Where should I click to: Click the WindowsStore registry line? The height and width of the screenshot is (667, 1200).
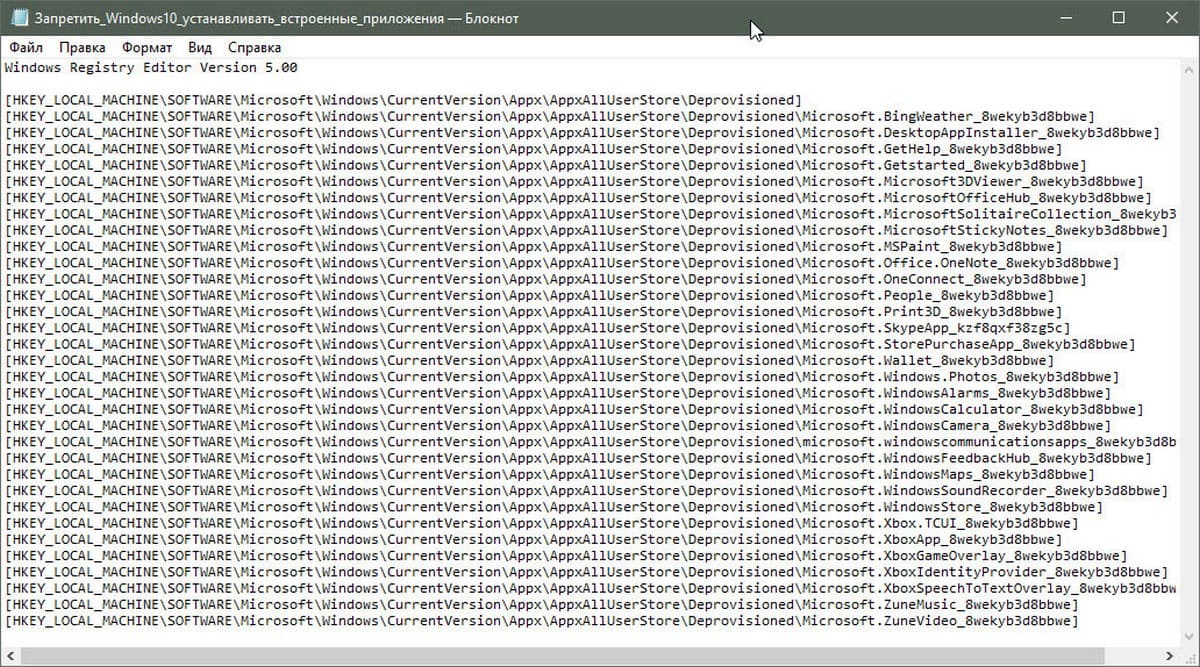coord(553,506)
